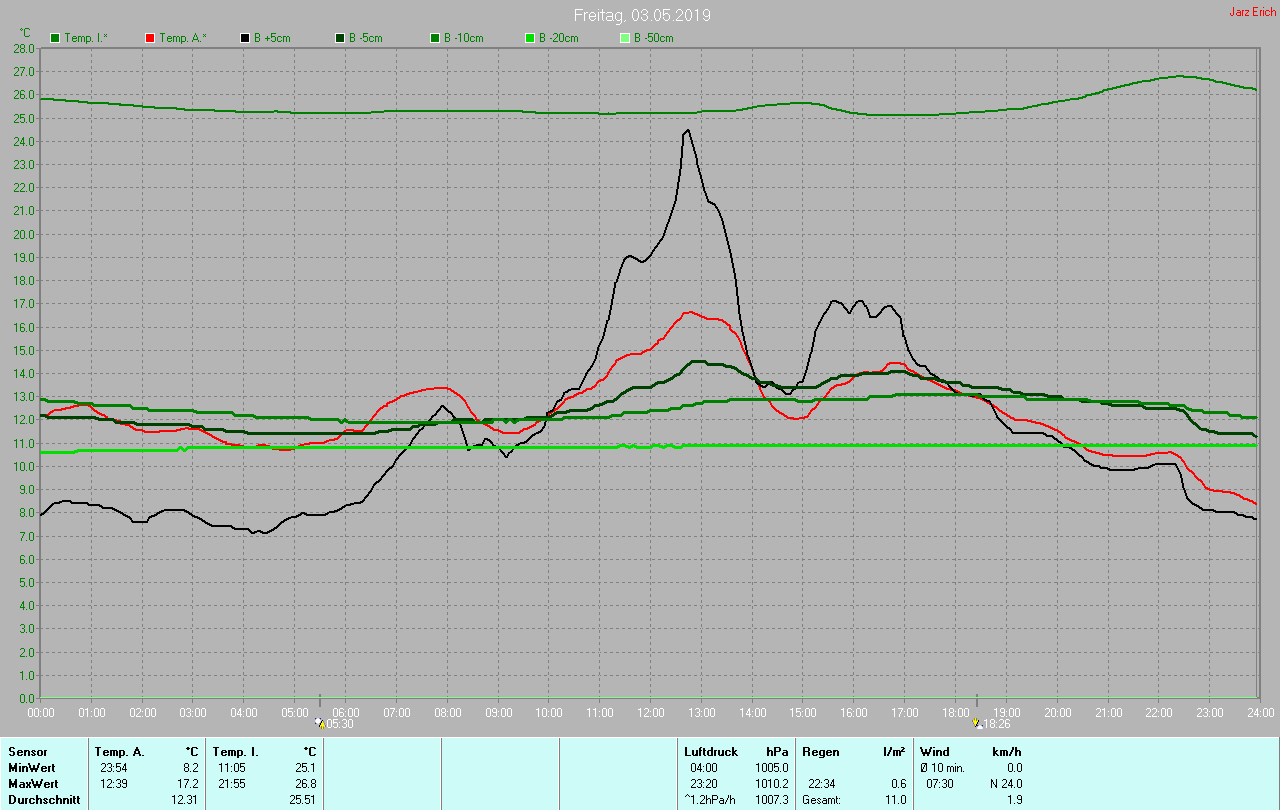Click the sunset icon at 18:26

point(977,722)
